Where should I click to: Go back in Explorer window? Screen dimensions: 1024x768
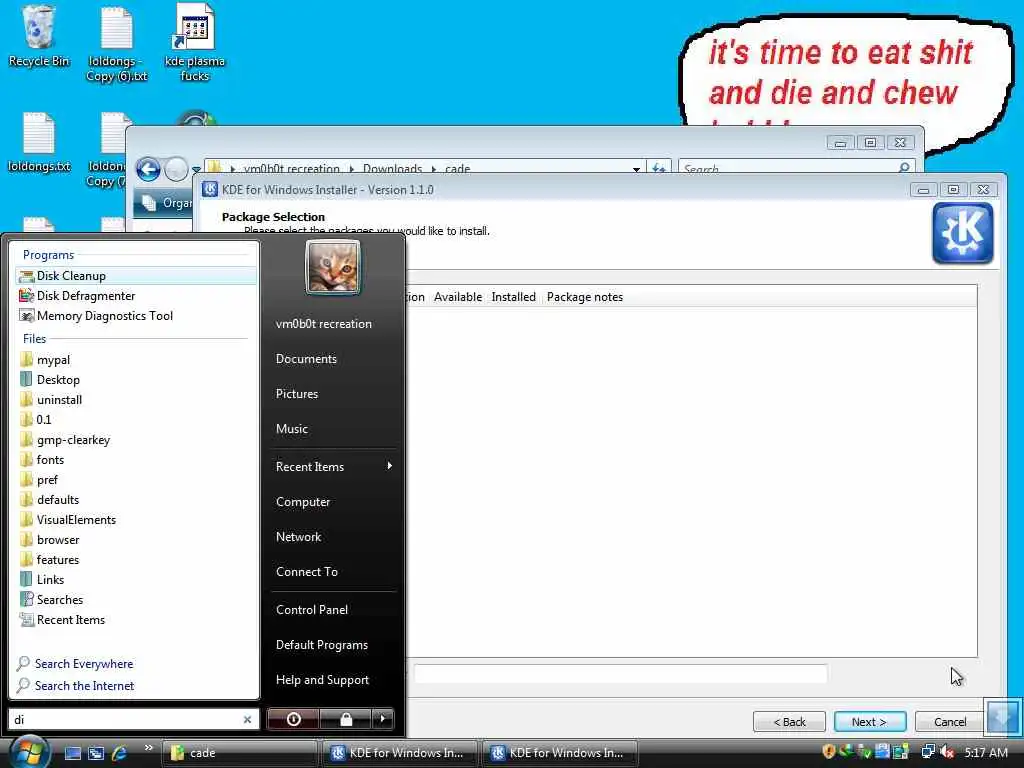148,170
